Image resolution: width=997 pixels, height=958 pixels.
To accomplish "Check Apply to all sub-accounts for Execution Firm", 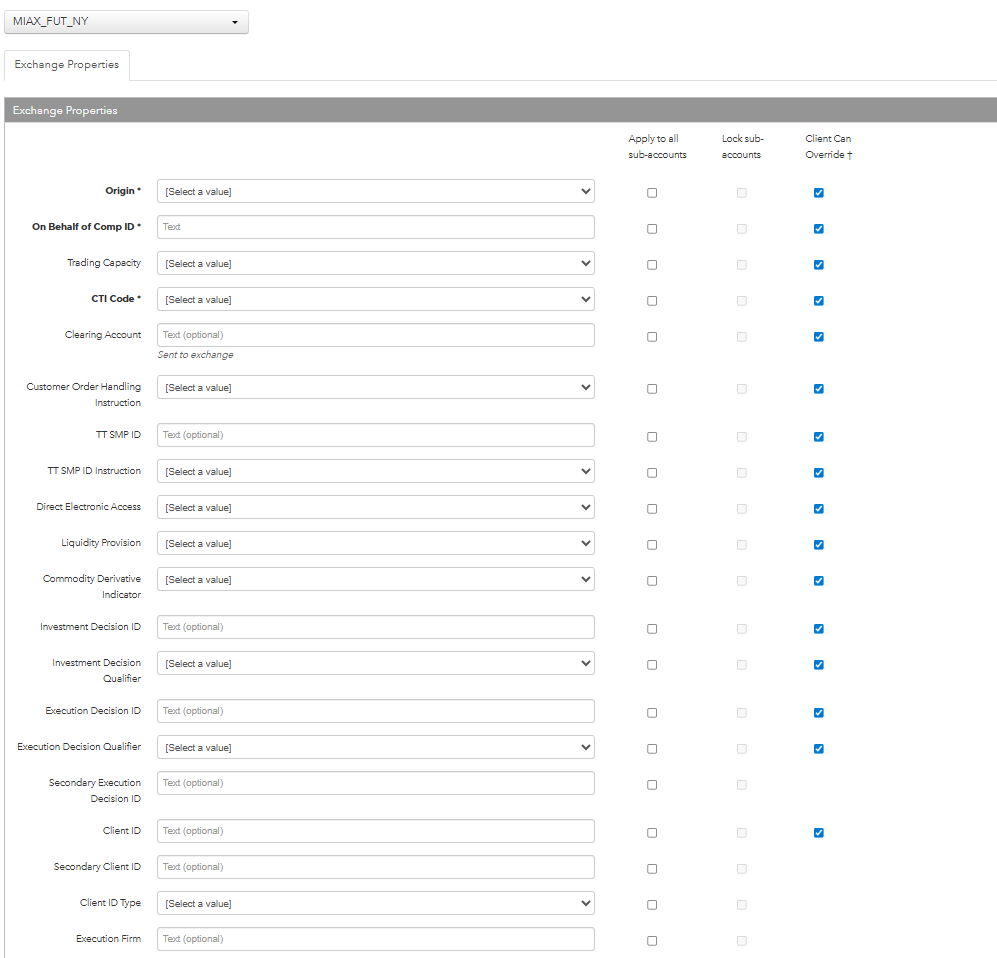I will click(x=652, y=941).
